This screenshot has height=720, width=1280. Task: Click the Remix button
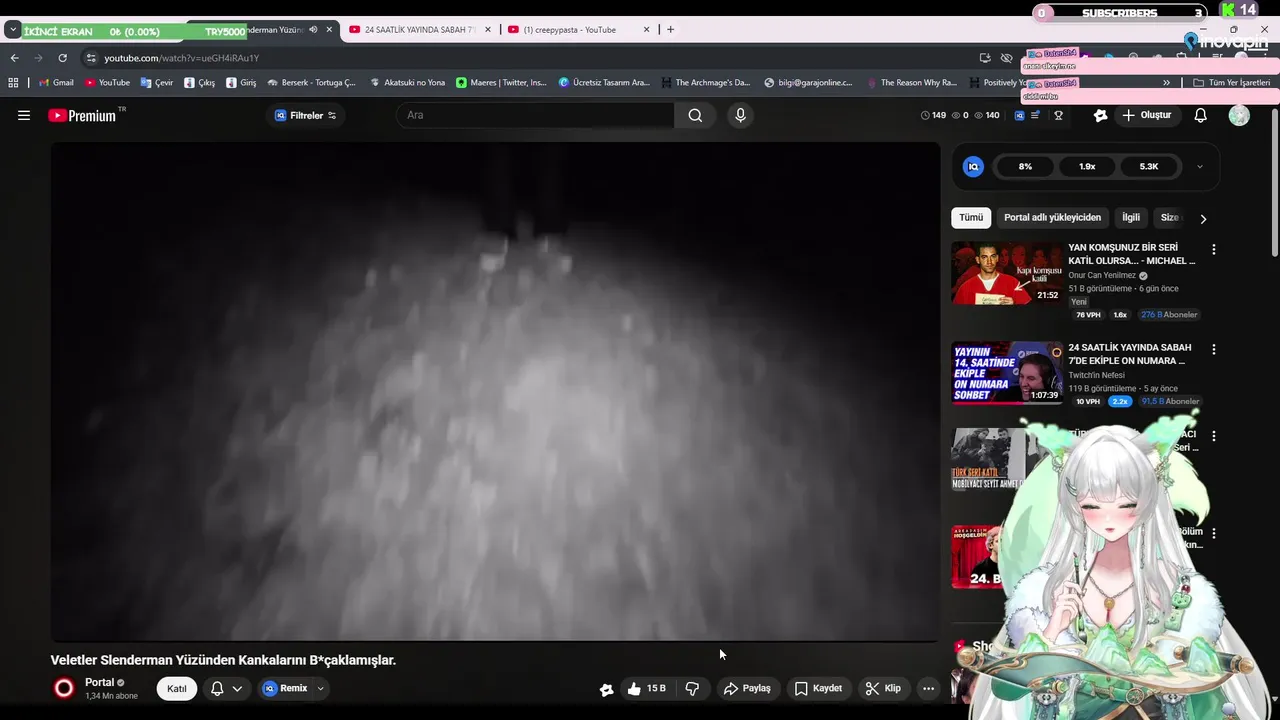[x=285, y=688]
